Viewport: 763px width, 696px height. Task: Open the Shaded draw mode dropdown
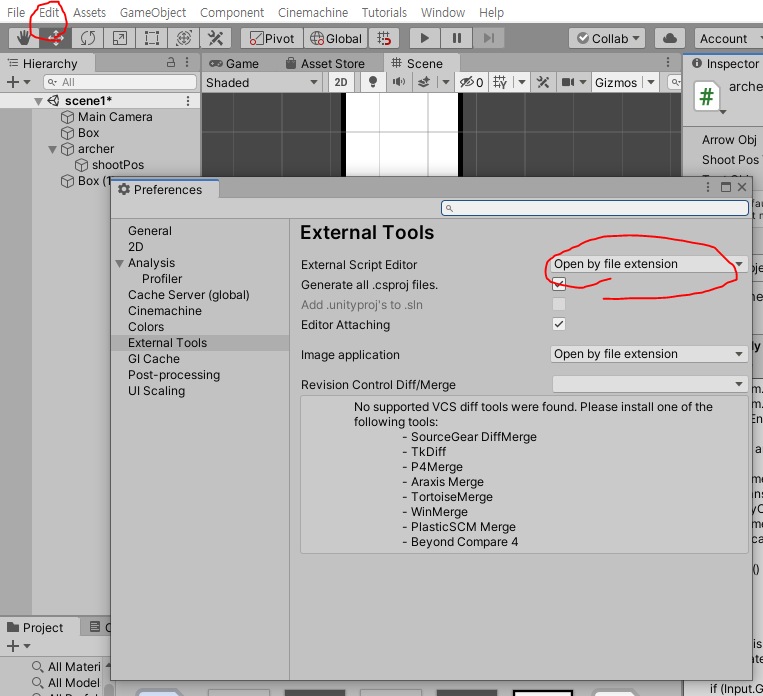pos(262,83)
